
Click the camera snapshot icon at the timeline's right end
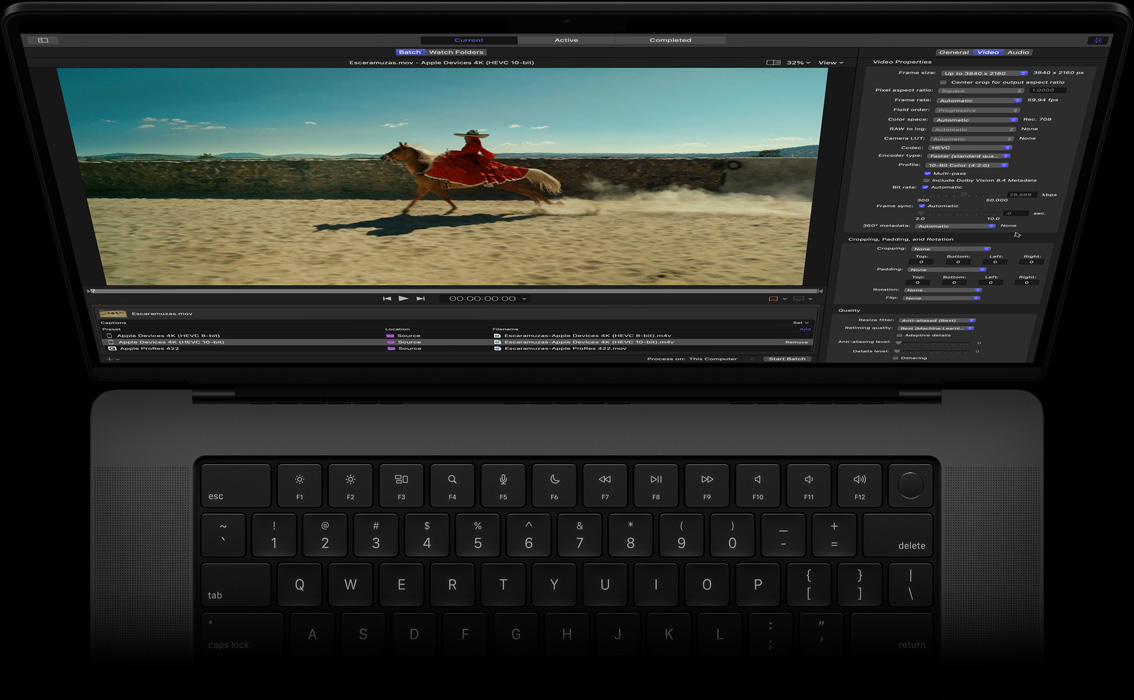796,298
